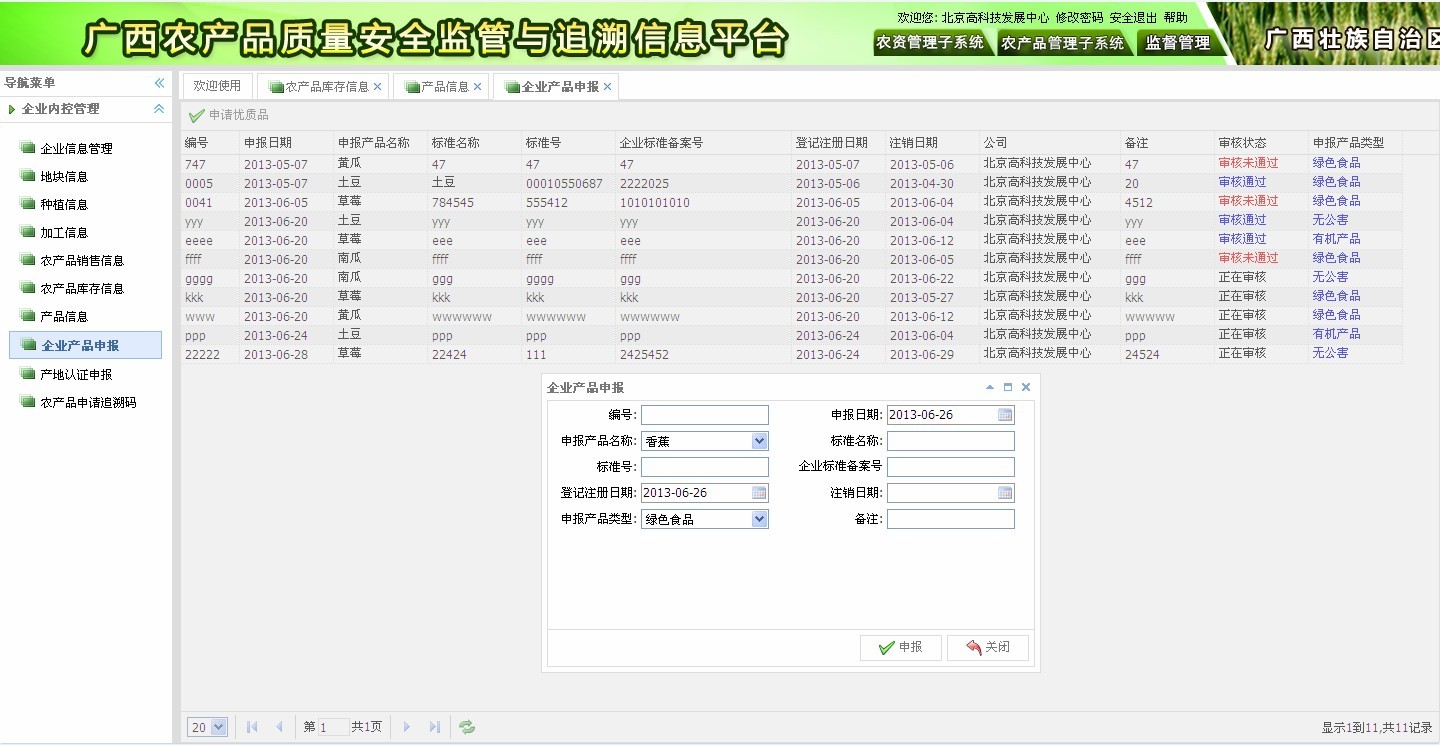Collapse the 企业产品申报 dialog panel

(x=990, y=387)
